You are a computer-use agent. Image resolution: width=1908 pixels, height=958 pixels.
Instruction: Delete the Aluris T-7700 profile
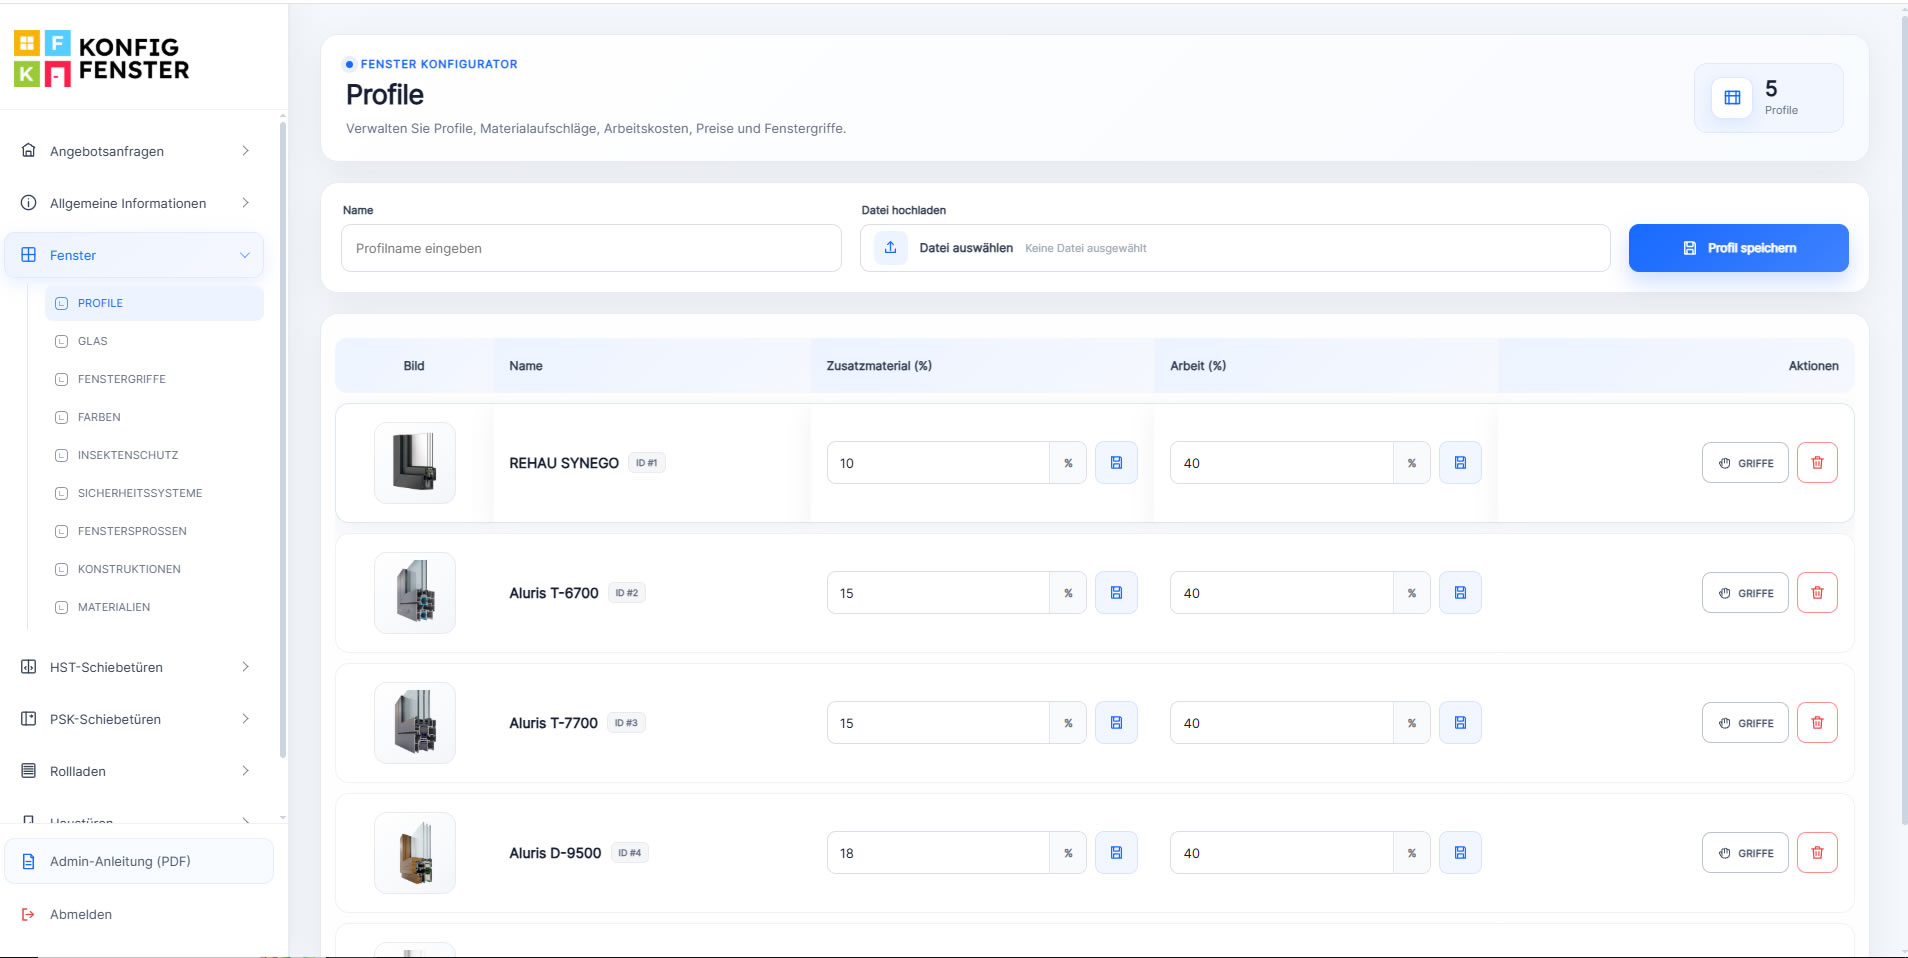click(1817, 723)
